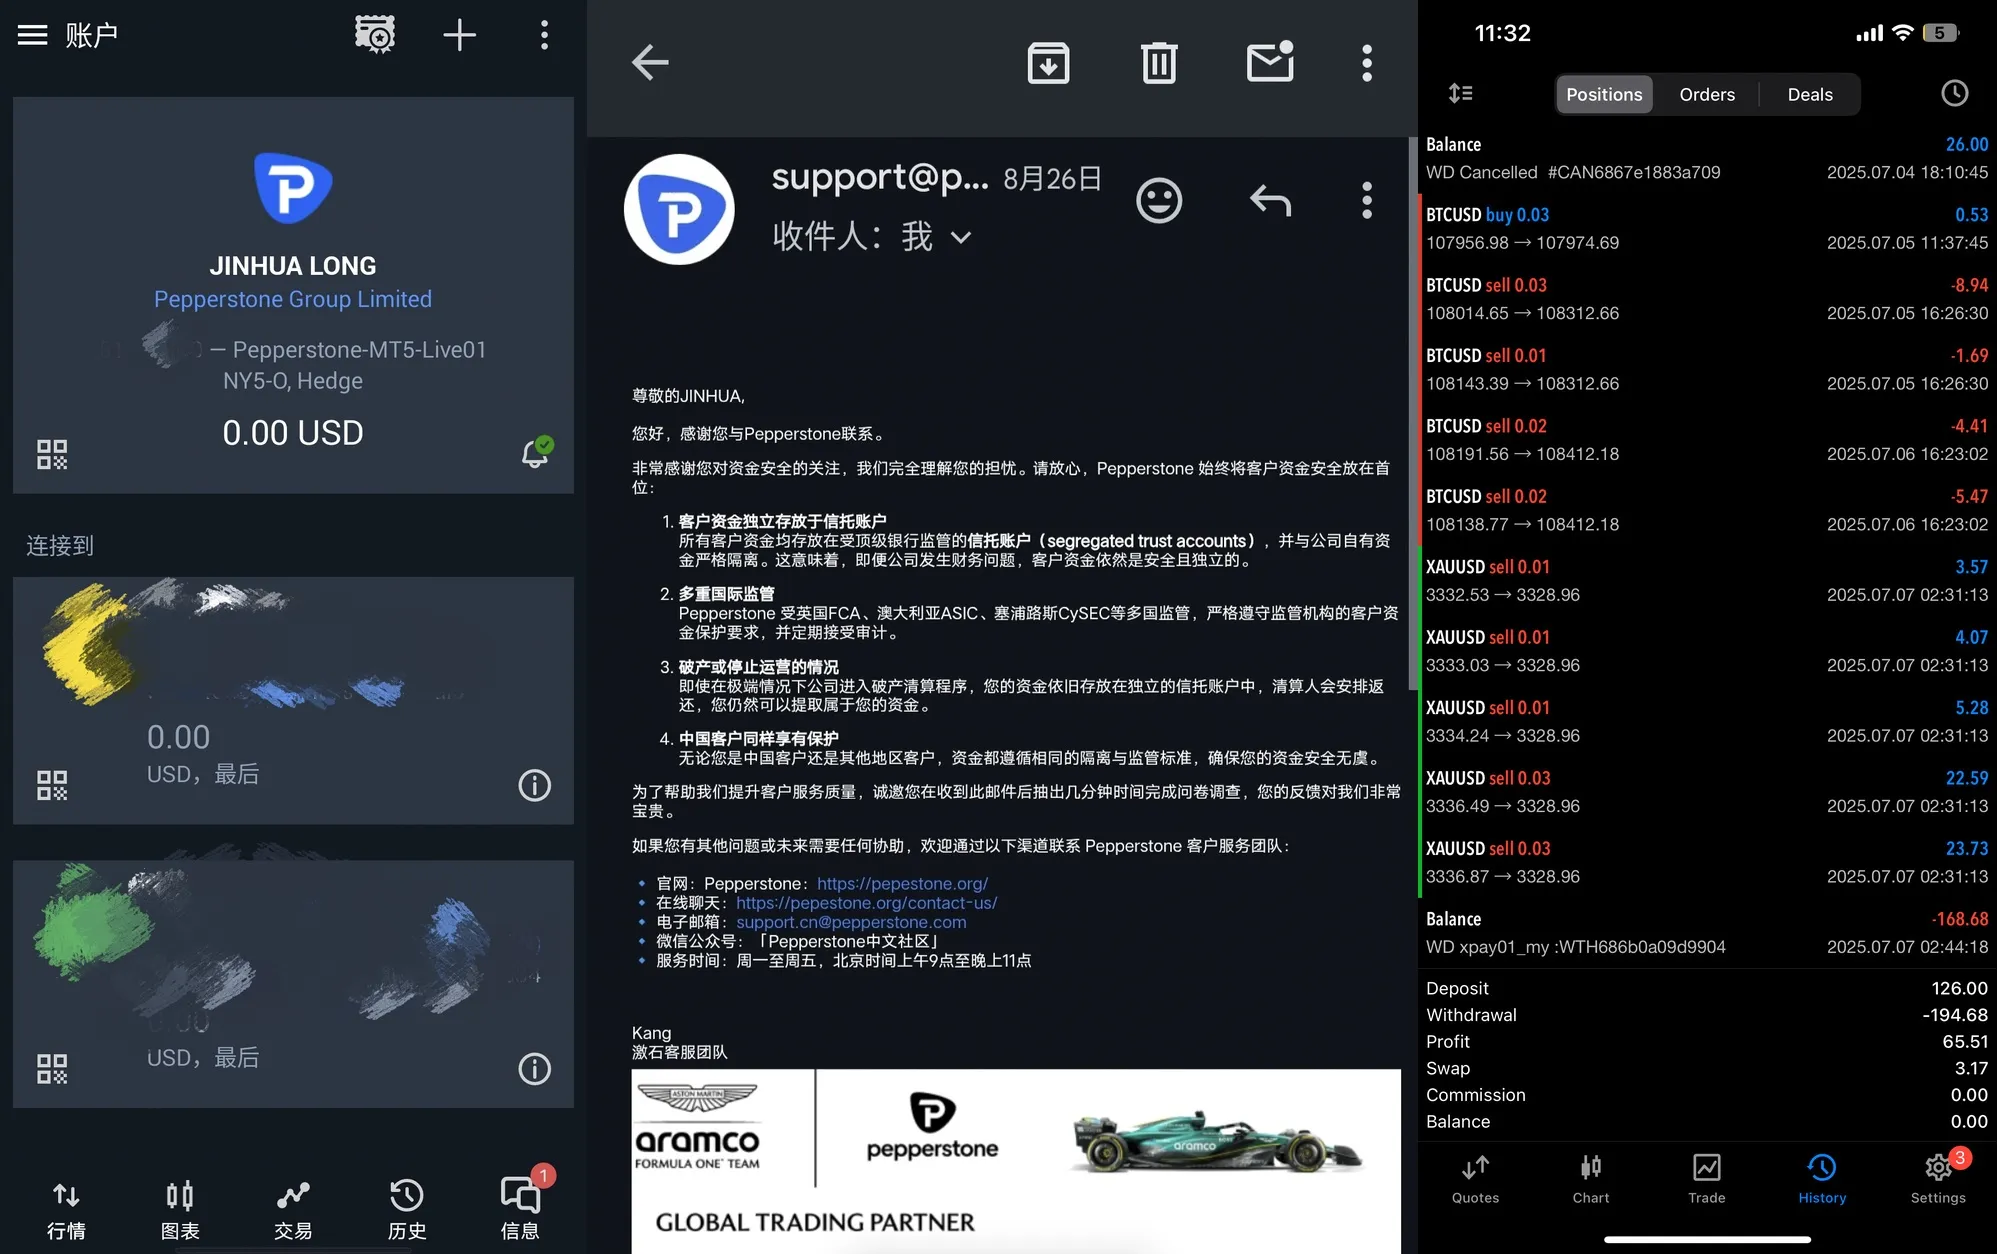
Task: Select BTCUSD sell 0.01 position row
Action: (1707, 370)
